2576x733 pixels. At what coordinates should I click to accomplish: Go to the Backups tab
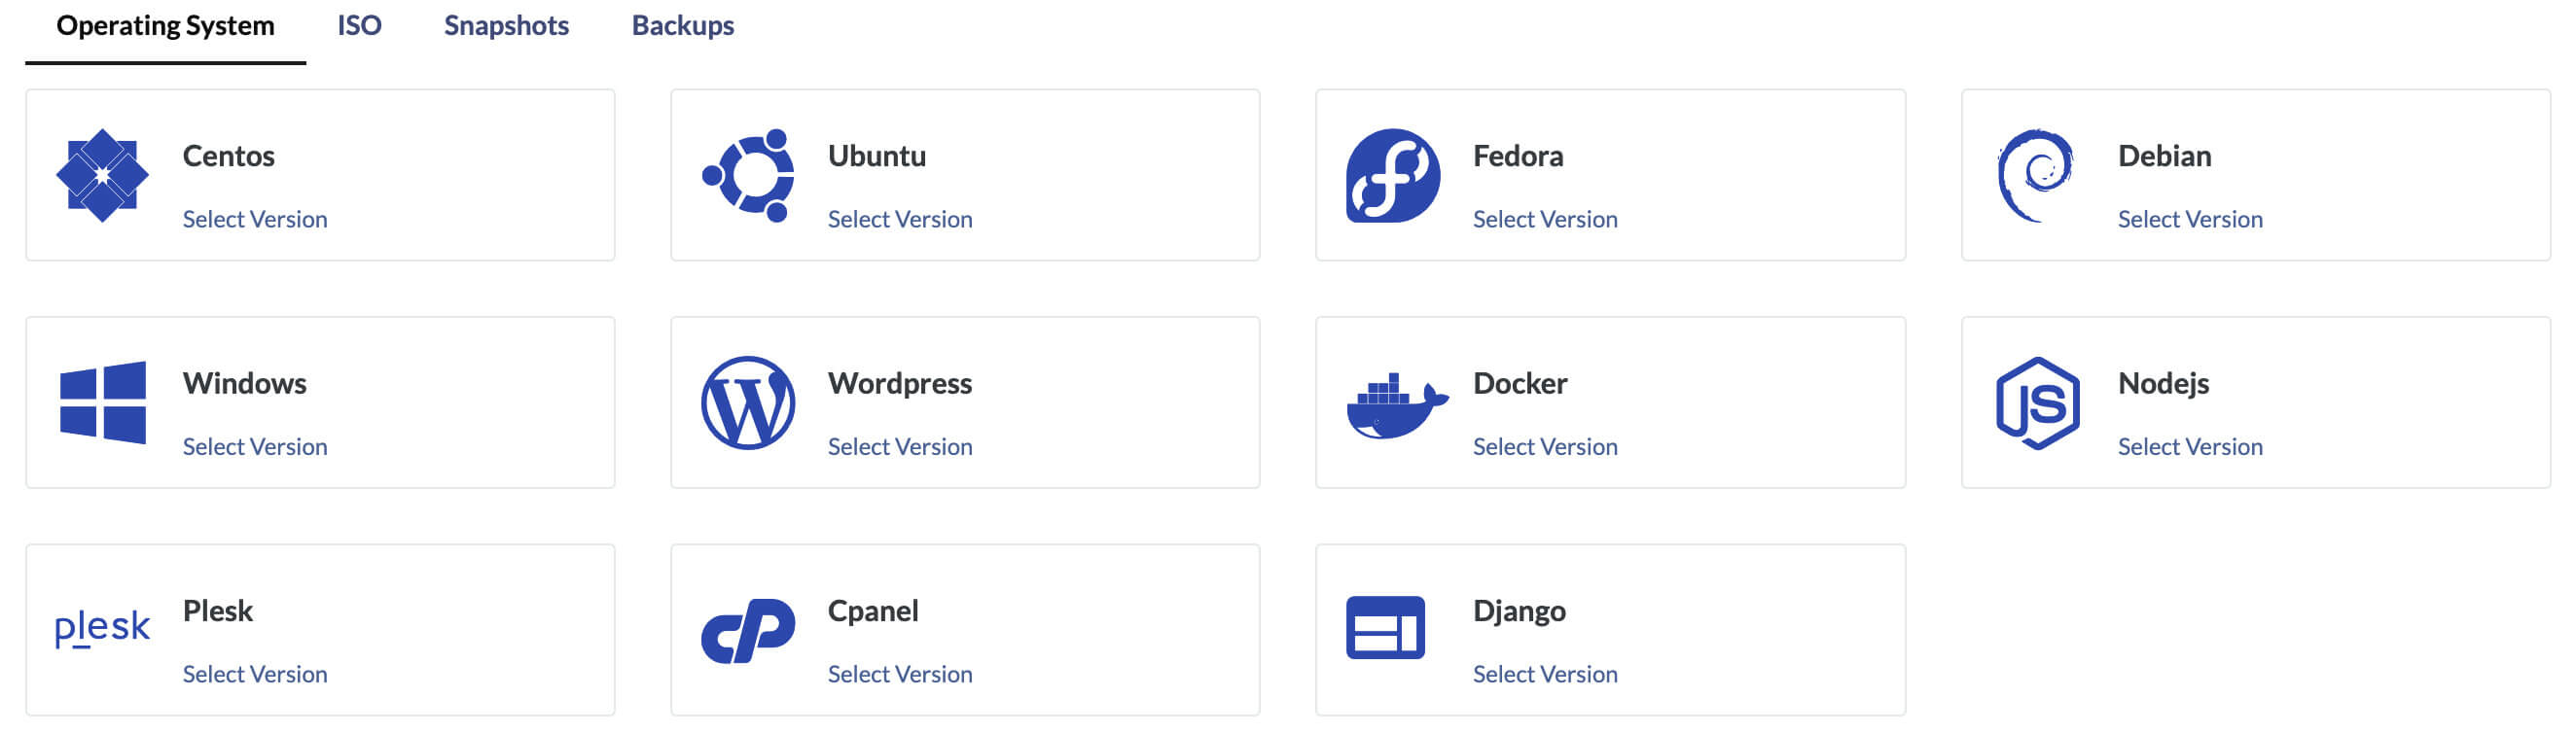[x=682, y=25]
